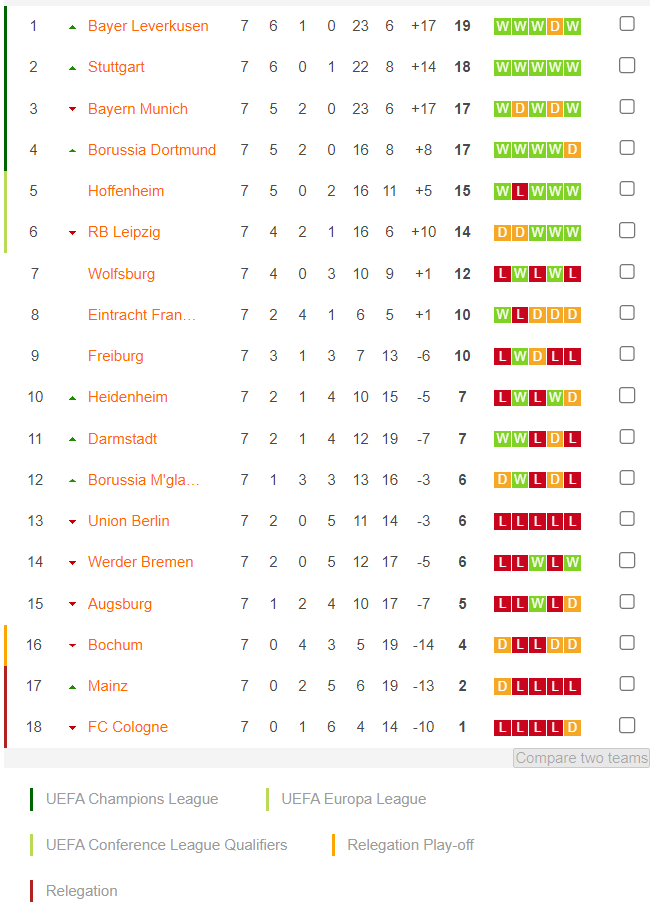
Task: Open the Augsburg team link
Action: [x=119, y=604]
